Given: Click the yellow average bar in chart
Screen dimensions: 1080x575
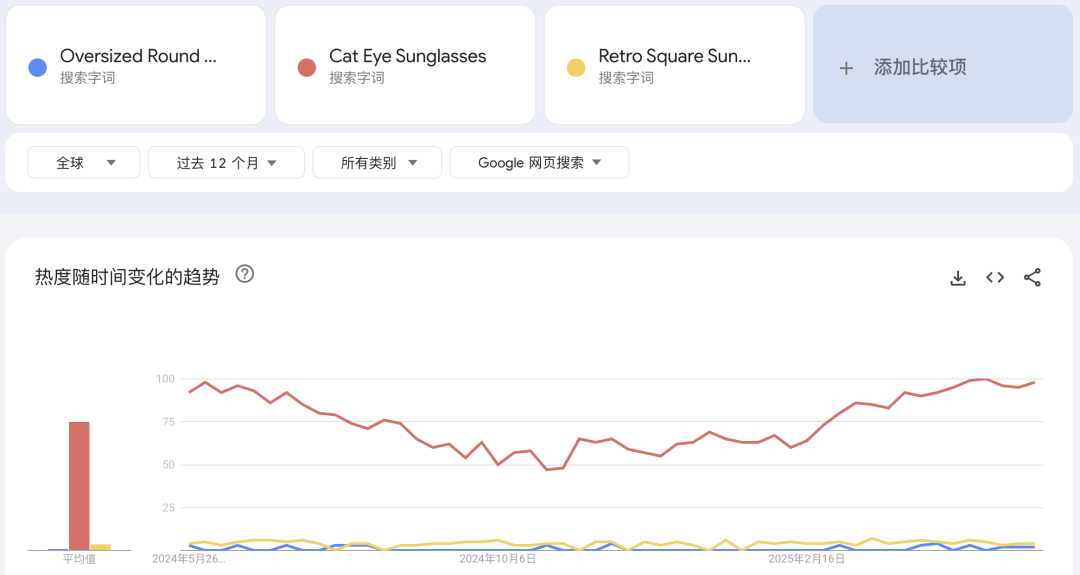Looking at the screenshot, I should point(100,547).
